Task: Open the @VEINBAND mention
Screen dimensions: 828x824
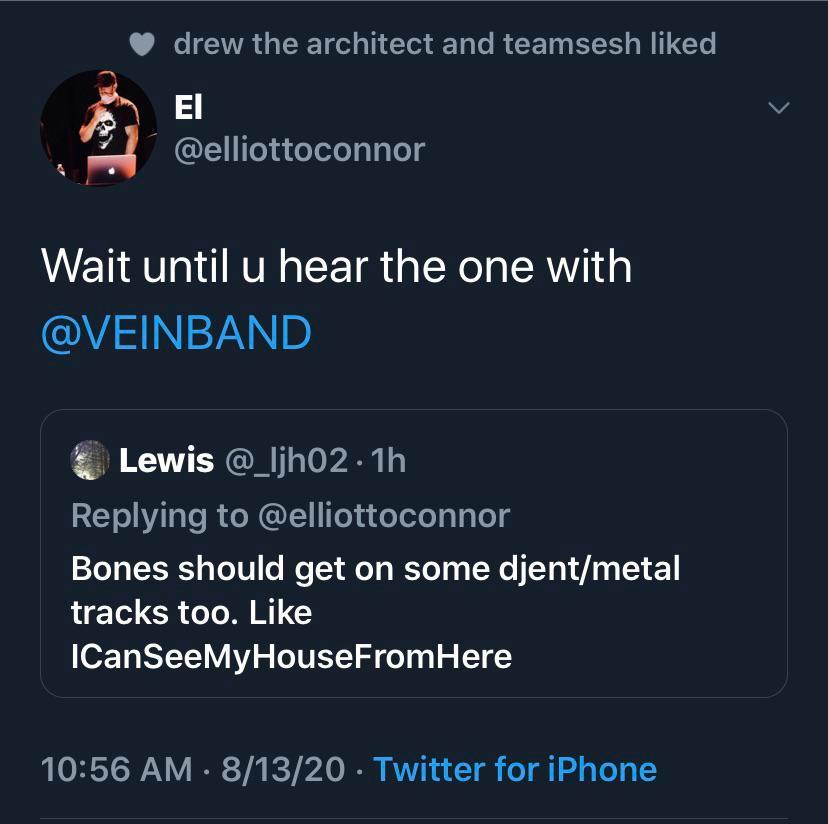Action: click(x=176, y=333)
